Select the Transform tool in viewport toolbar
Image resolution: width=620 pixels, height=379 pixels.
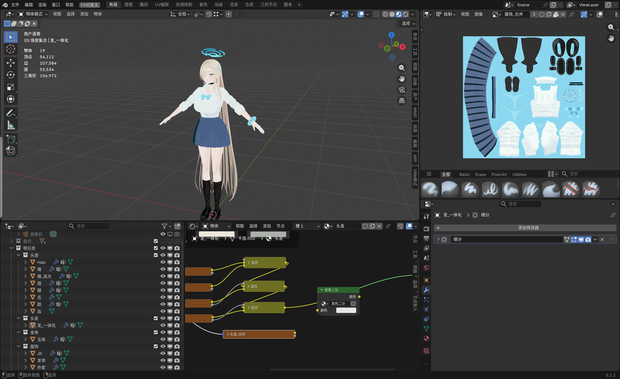pyautogui.click(x=11, y=99)
